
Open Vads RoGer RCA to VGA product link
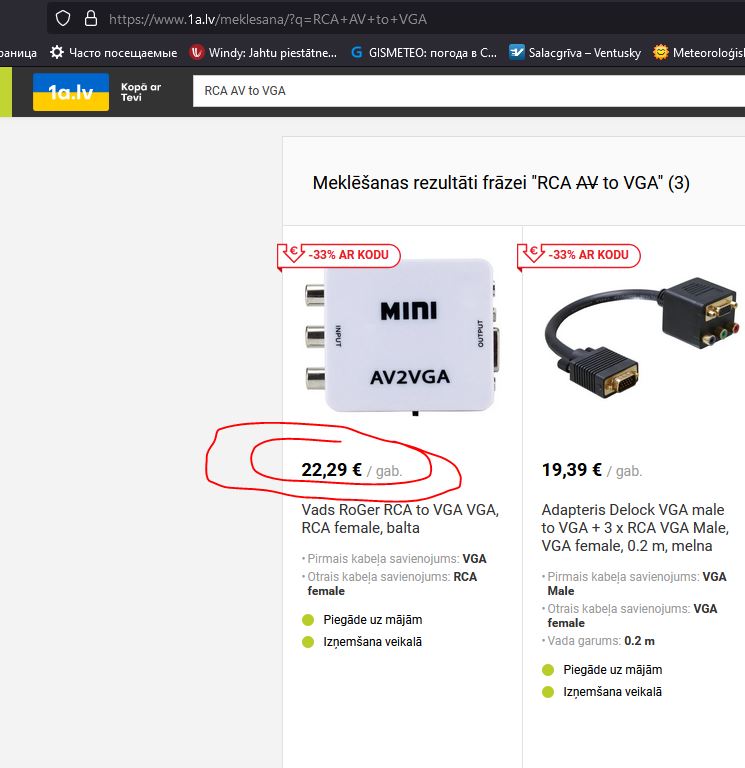pos(400,519)
